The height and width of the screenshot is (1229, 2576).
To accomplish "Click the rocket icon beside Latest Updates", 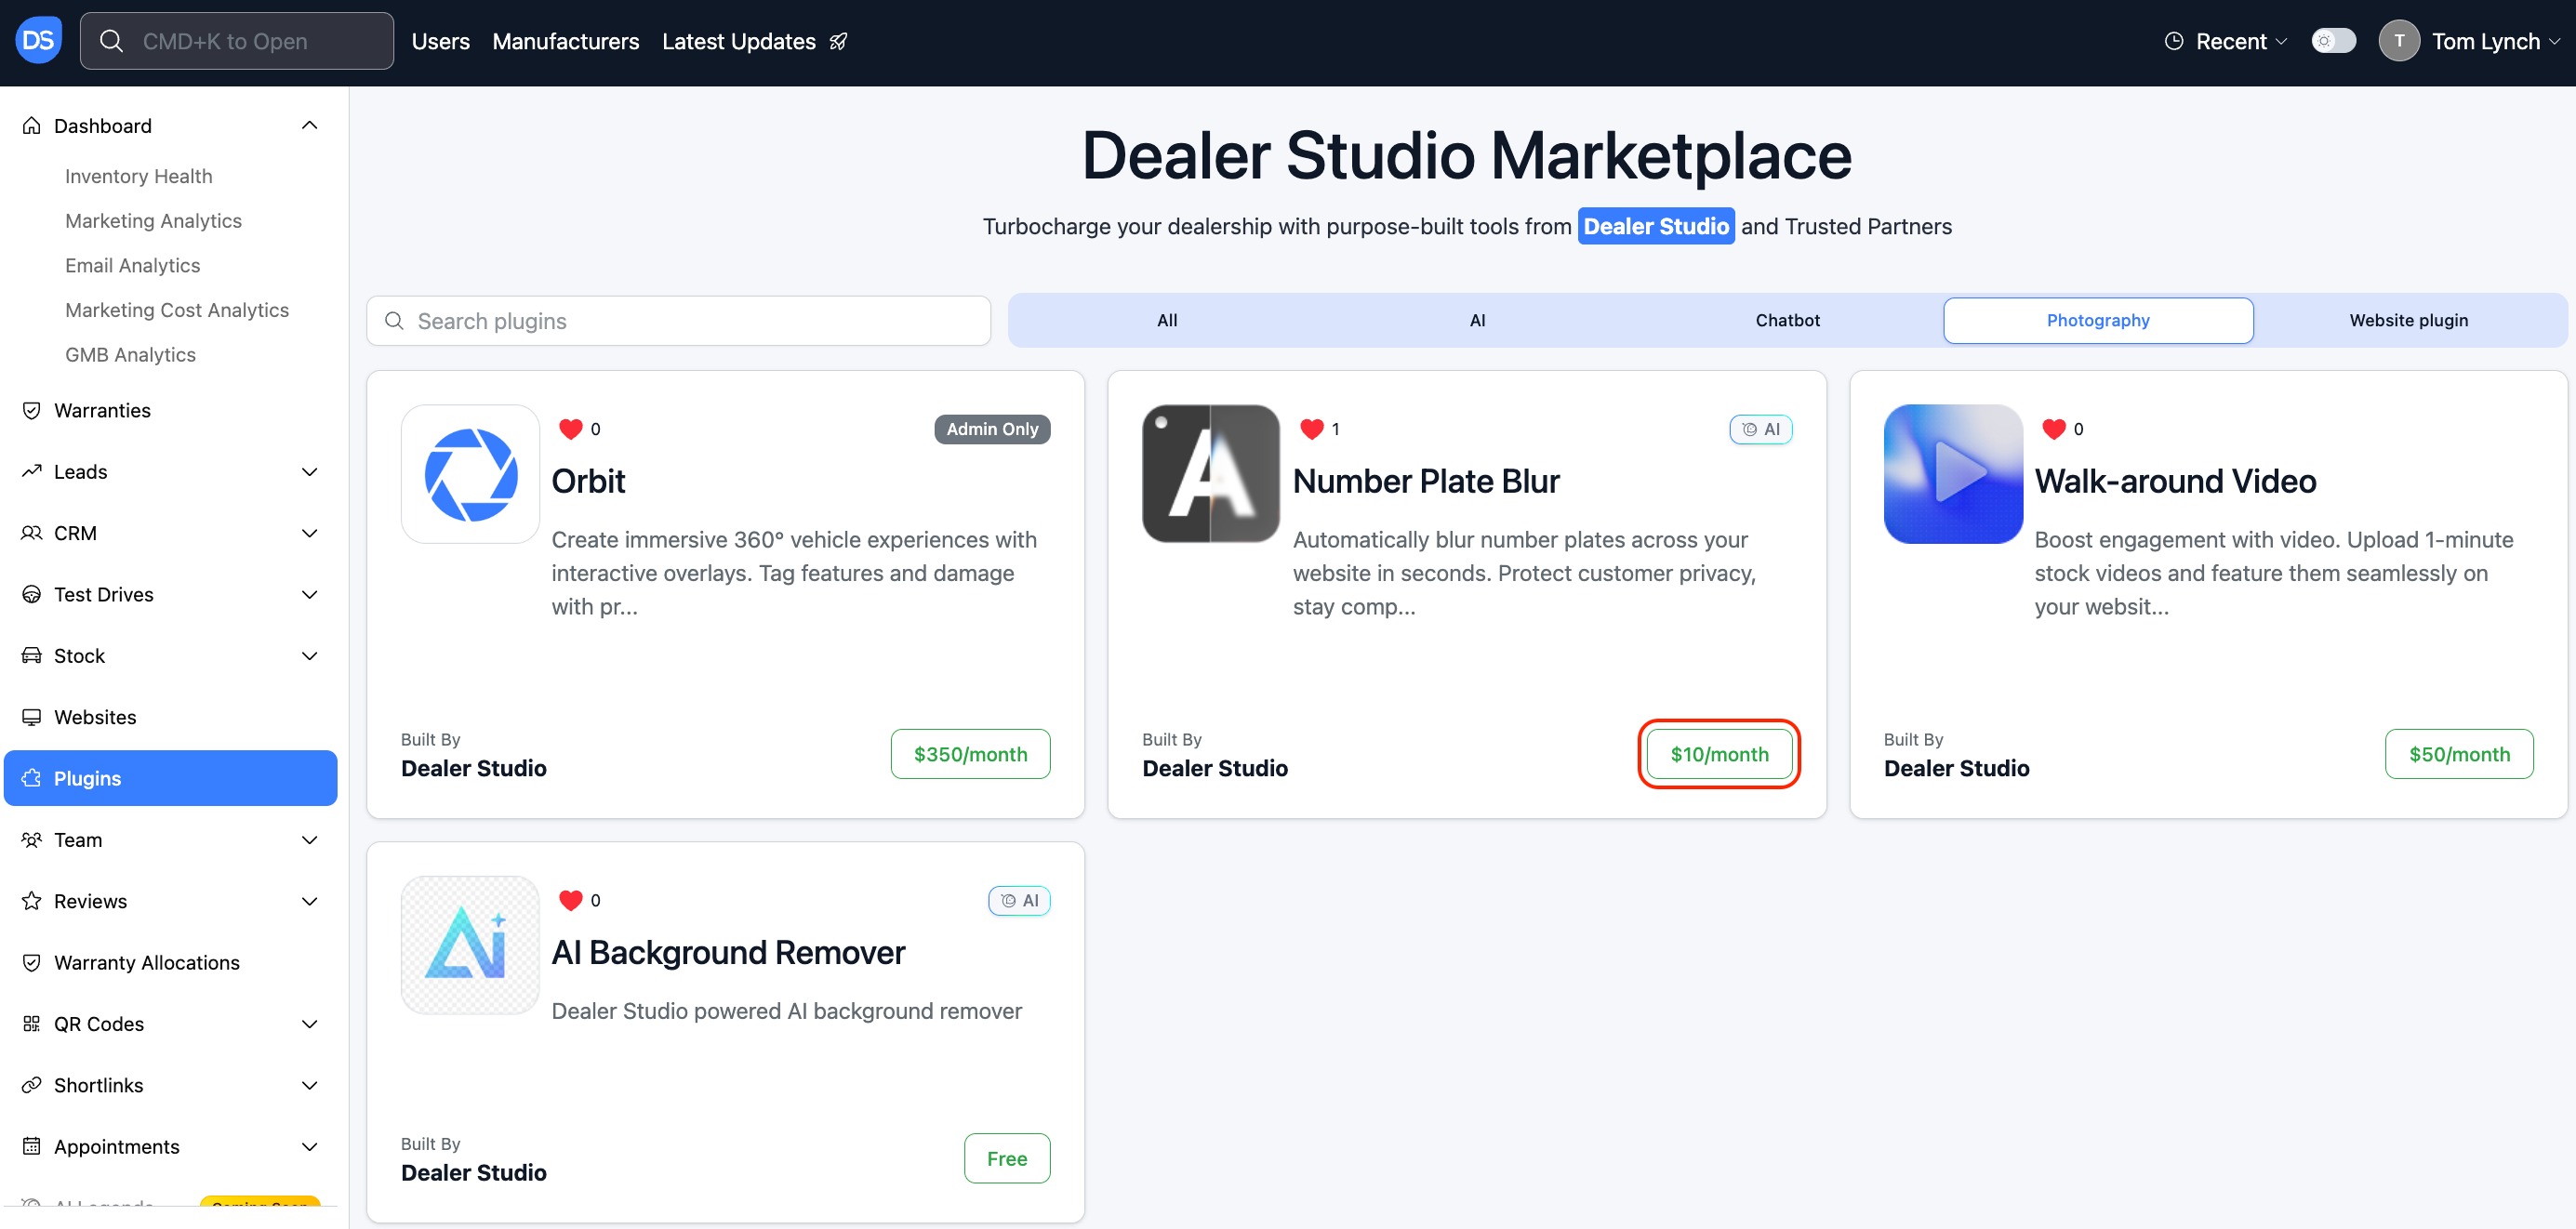I will (x=838, y=42).
